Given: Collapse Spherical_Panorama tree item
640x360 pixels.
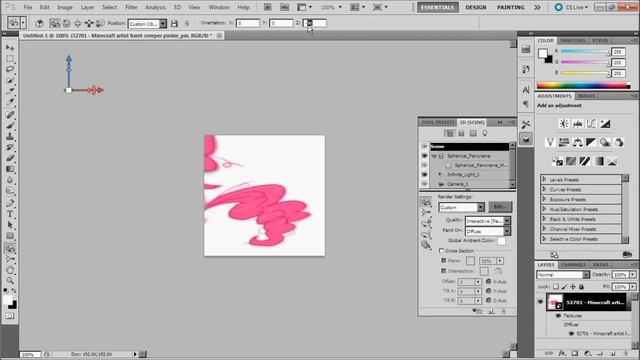Looking at the screenshot, I should coord(434,156).
